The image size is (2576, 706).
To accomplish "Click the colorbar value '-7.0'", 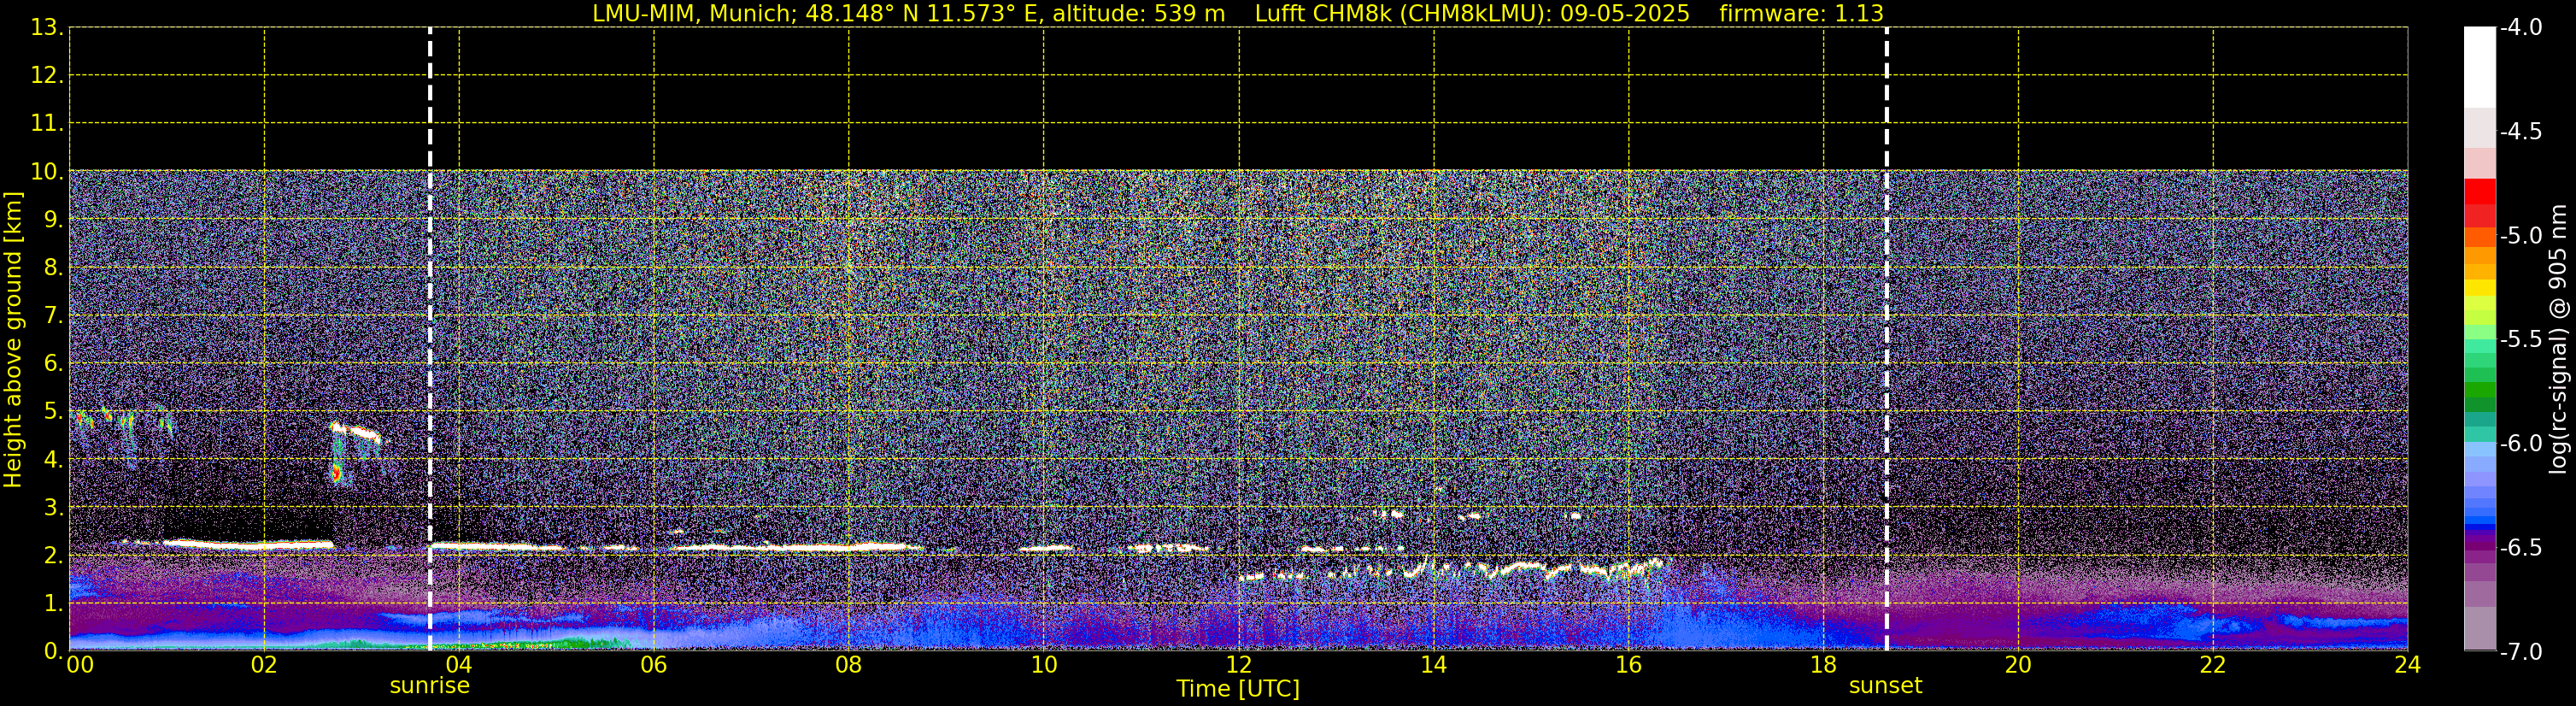I will click(x=2520, y=652).
